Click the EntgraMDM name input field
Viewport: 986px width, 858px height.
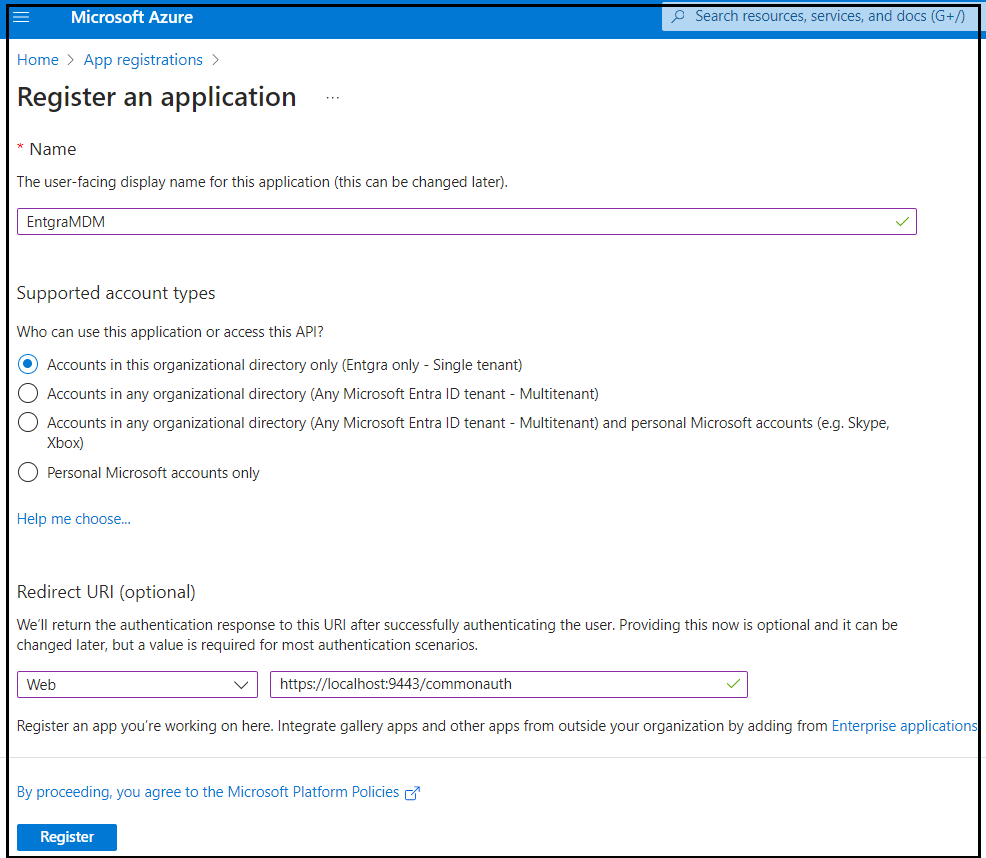pos(467,221)
